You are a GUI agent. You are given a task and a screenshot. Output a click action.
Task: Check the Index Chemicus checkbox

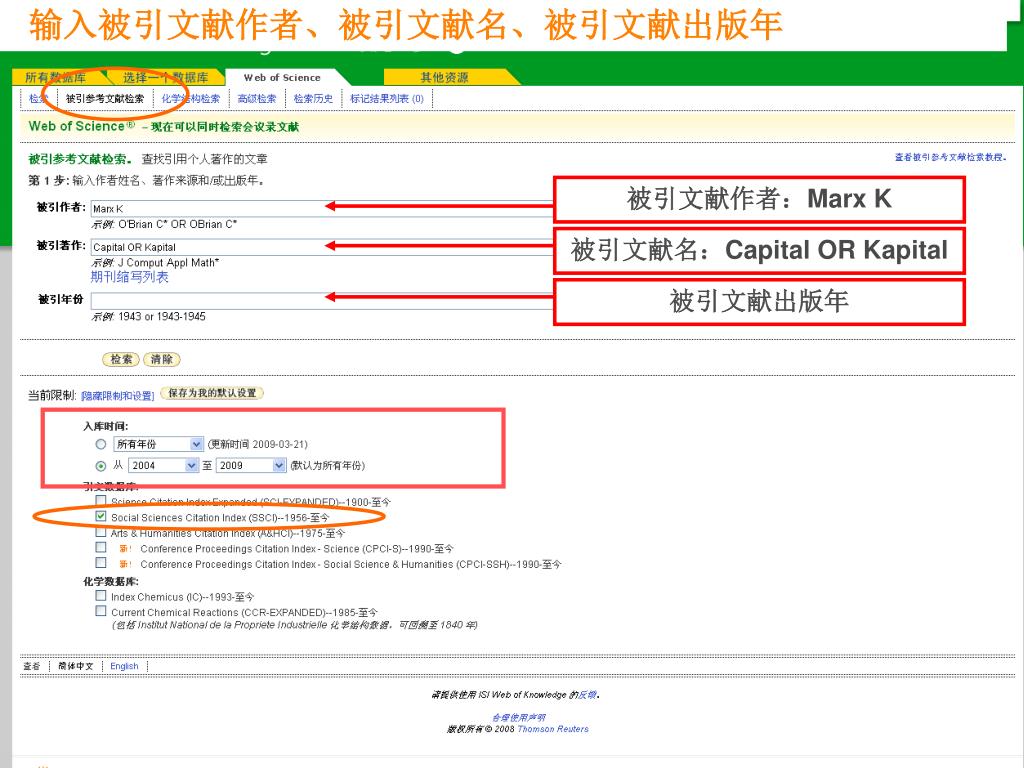pos(101,596)
